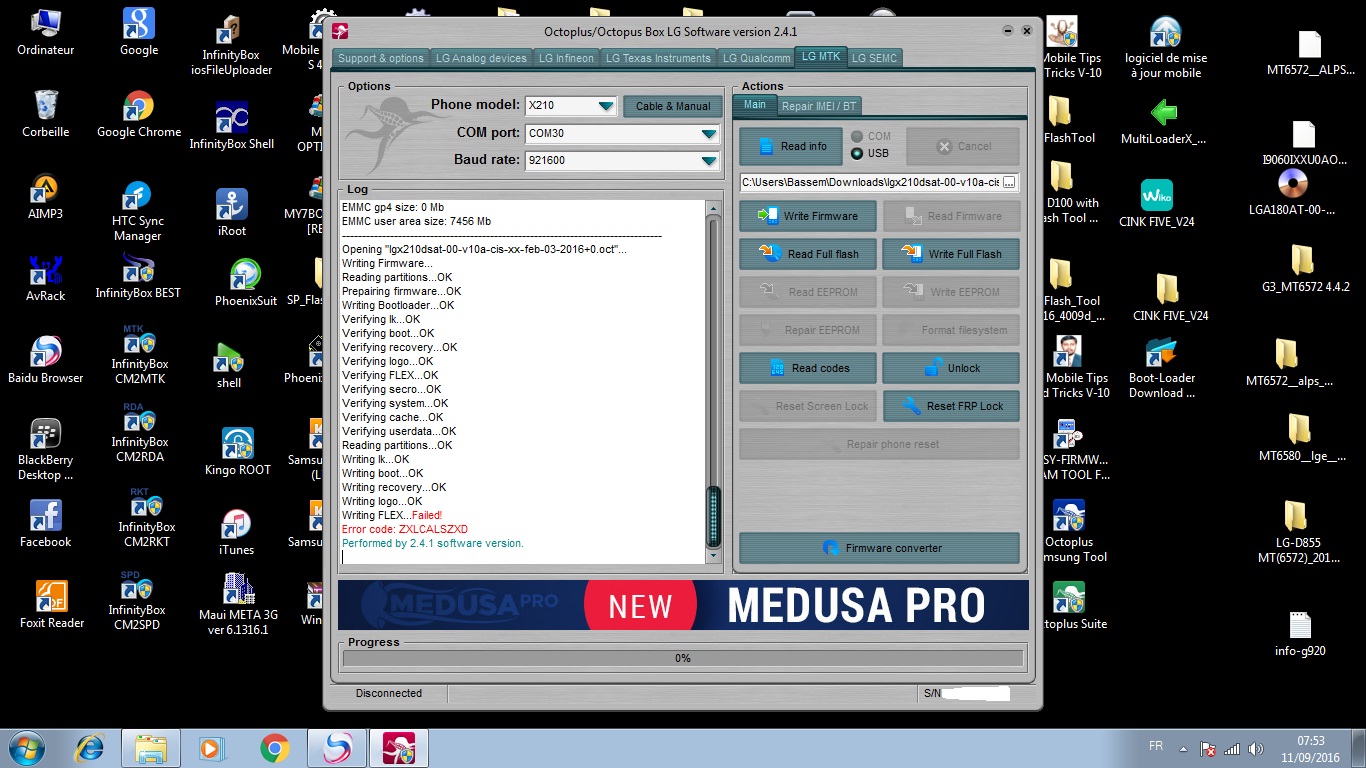Image resolution: width=1366 pixels, height=768 pixels.
Task: Open the Corbeille recycle bin icon
Action: (x=45, y=114)
